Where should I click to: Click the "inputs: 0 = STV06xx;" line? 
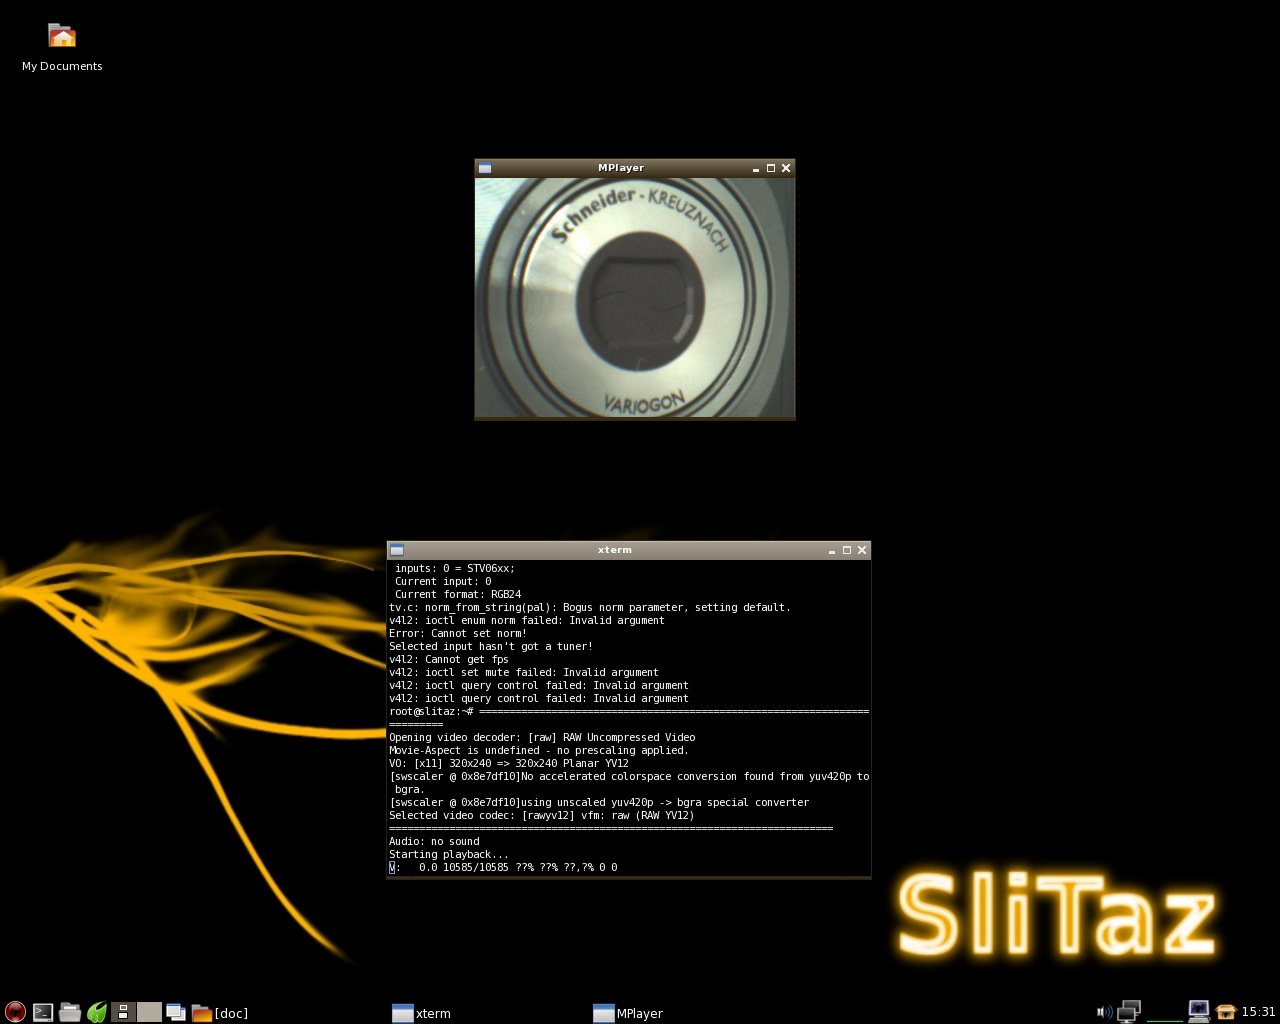(455, 568)
